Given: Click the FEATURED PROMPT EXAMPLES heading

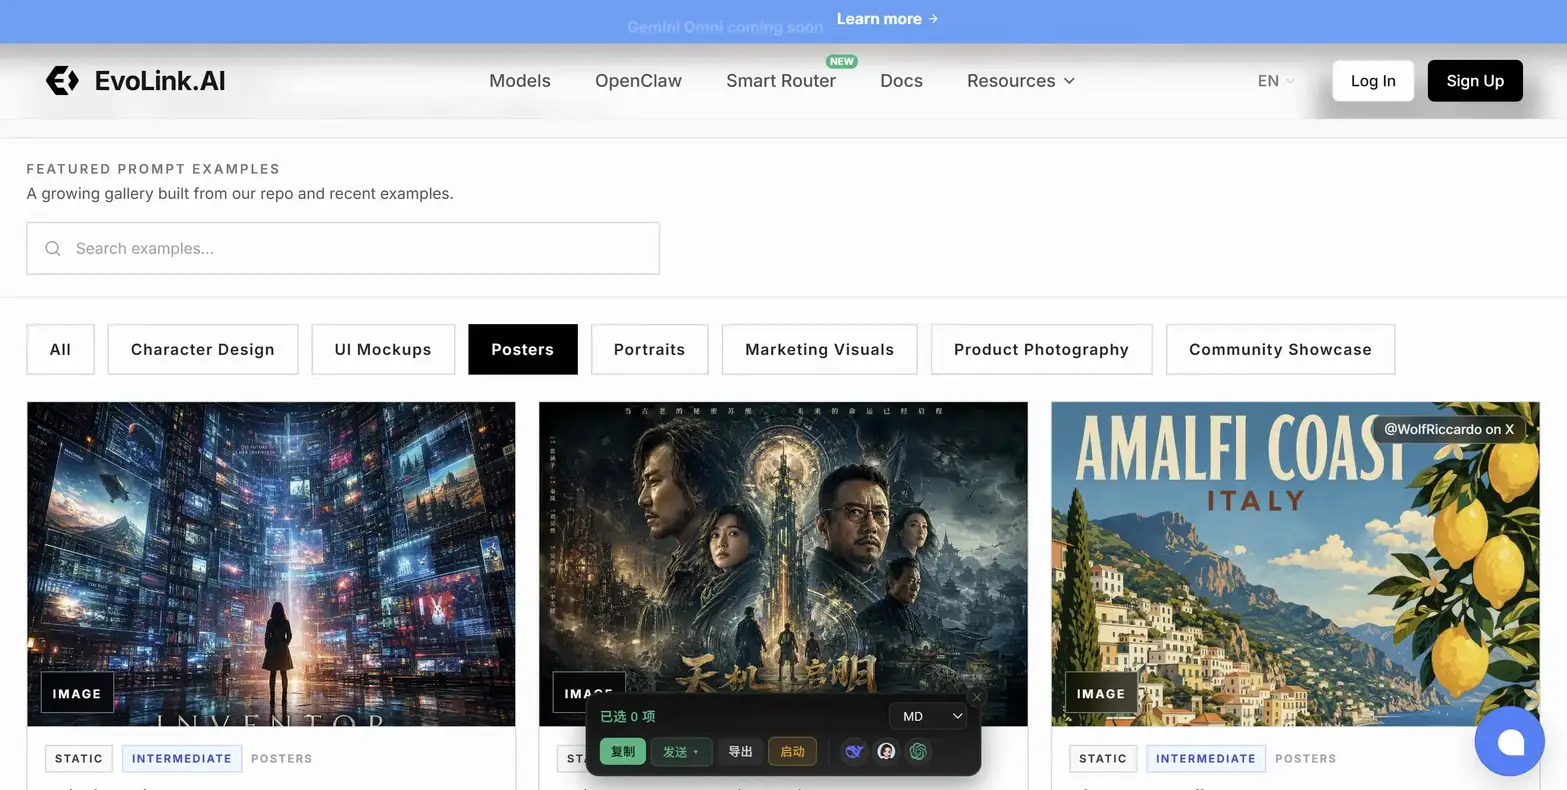Looking at the screenshot, I should coord(153,169).
